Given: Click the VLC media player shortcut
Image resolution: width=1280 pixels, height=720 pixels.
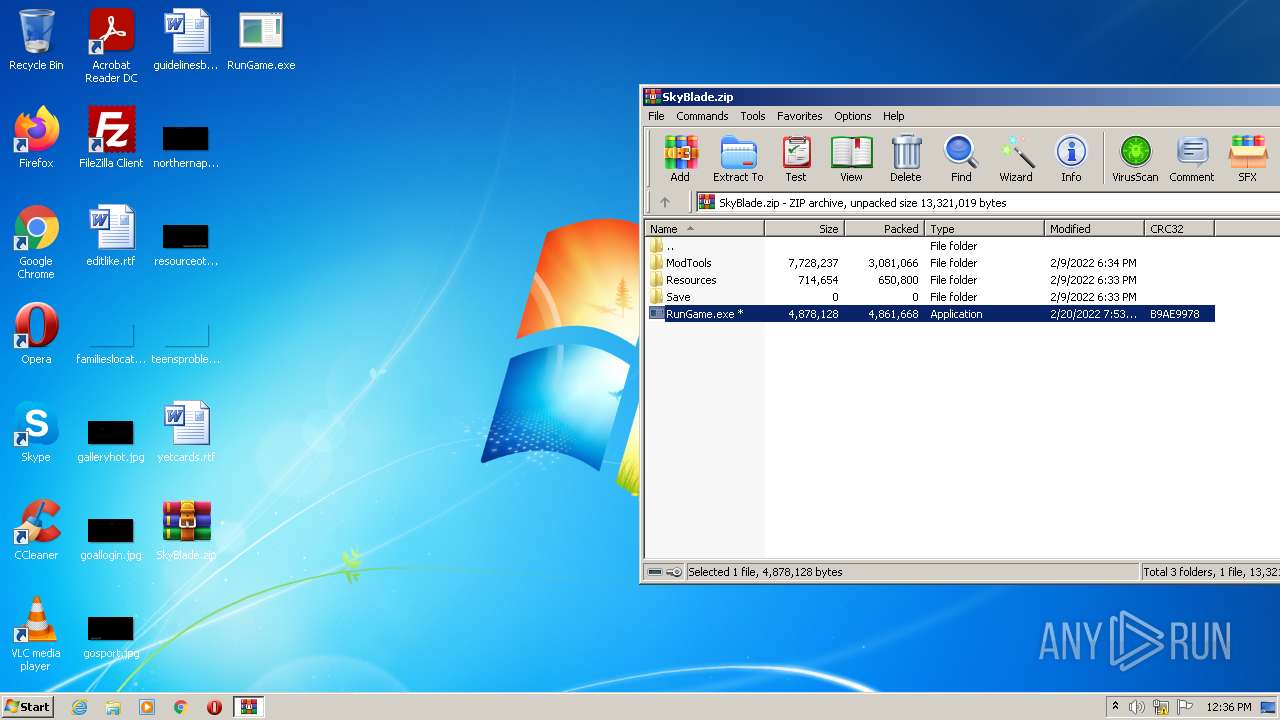Looking at the screenshot, I should [36, 634].
